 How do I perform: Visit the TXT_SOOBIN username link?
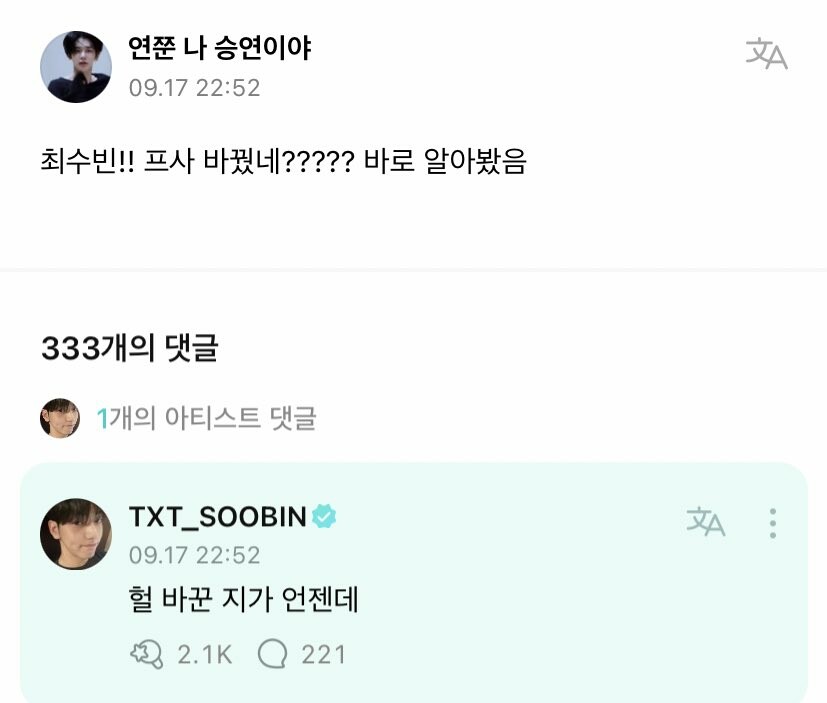(217, 516)
